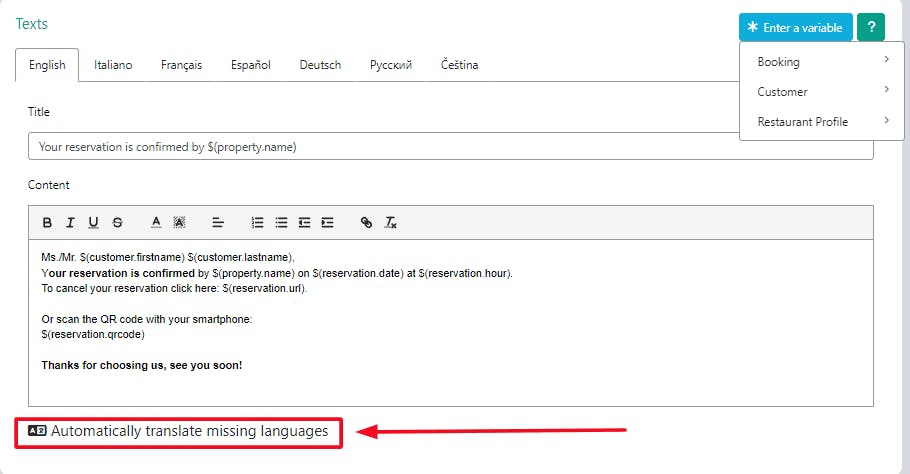Click the $(reservation.qrcode) line in content
Viewport: 910px width, 474px height.
[x=93, y=334]
